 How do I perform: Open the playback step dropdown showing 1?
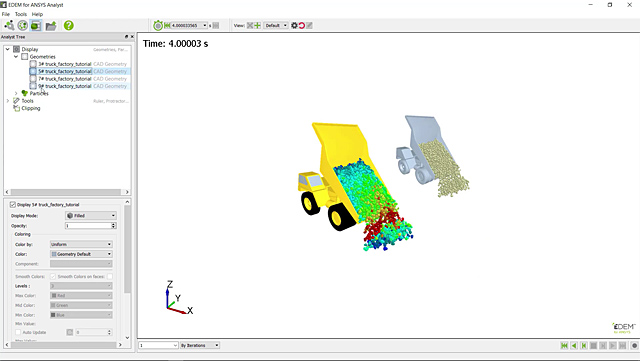click(158, 345)
